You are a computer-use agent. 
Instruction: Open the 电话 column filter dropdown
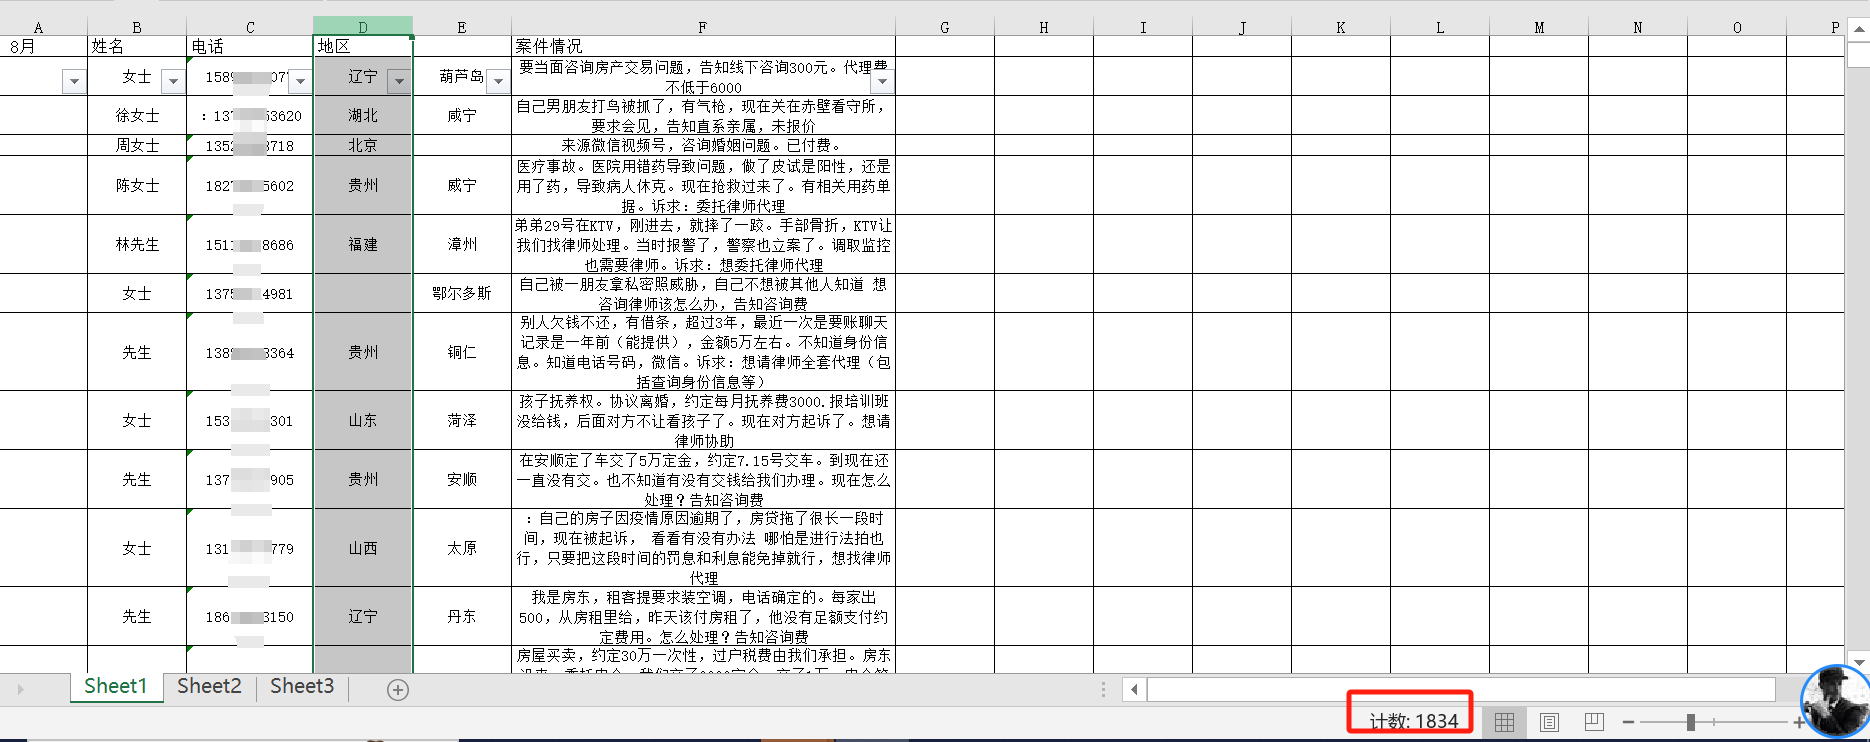tap(300, 82)
